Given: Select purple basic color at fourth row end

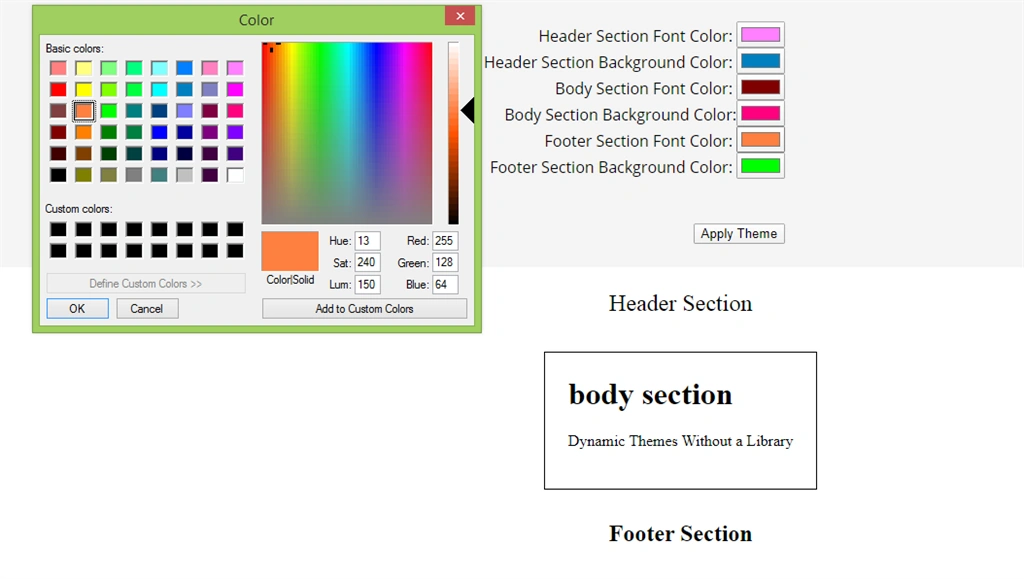Looking at the screenshot, I should [235, 133].
